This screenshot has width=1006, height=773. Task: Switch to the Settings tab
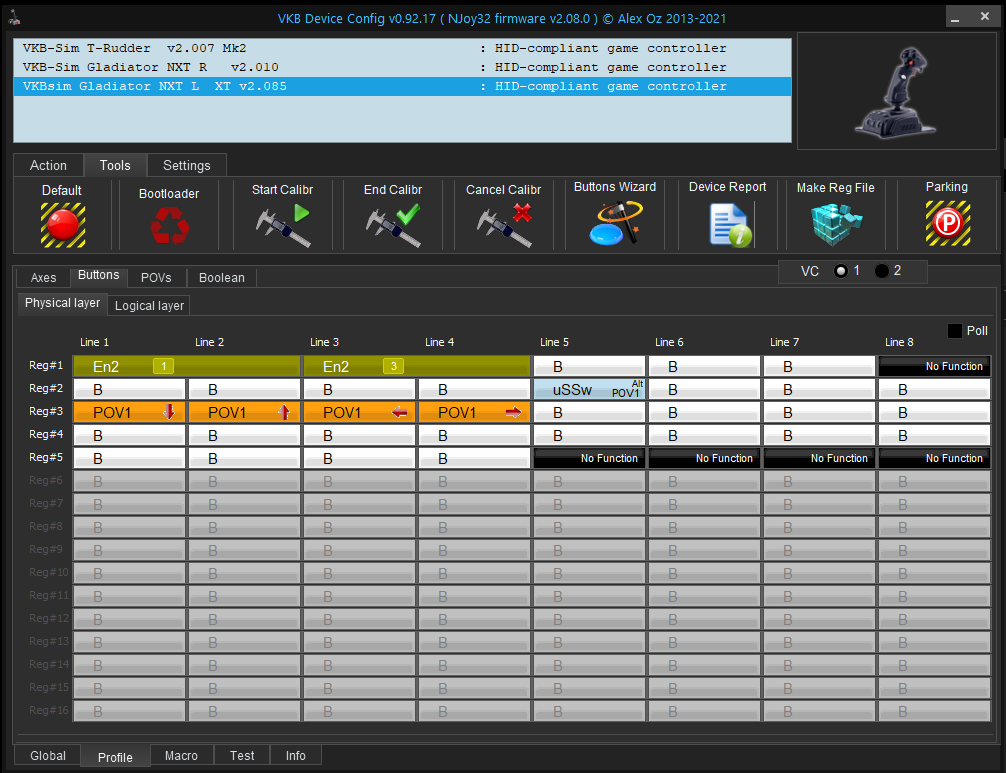pos(187,166)
